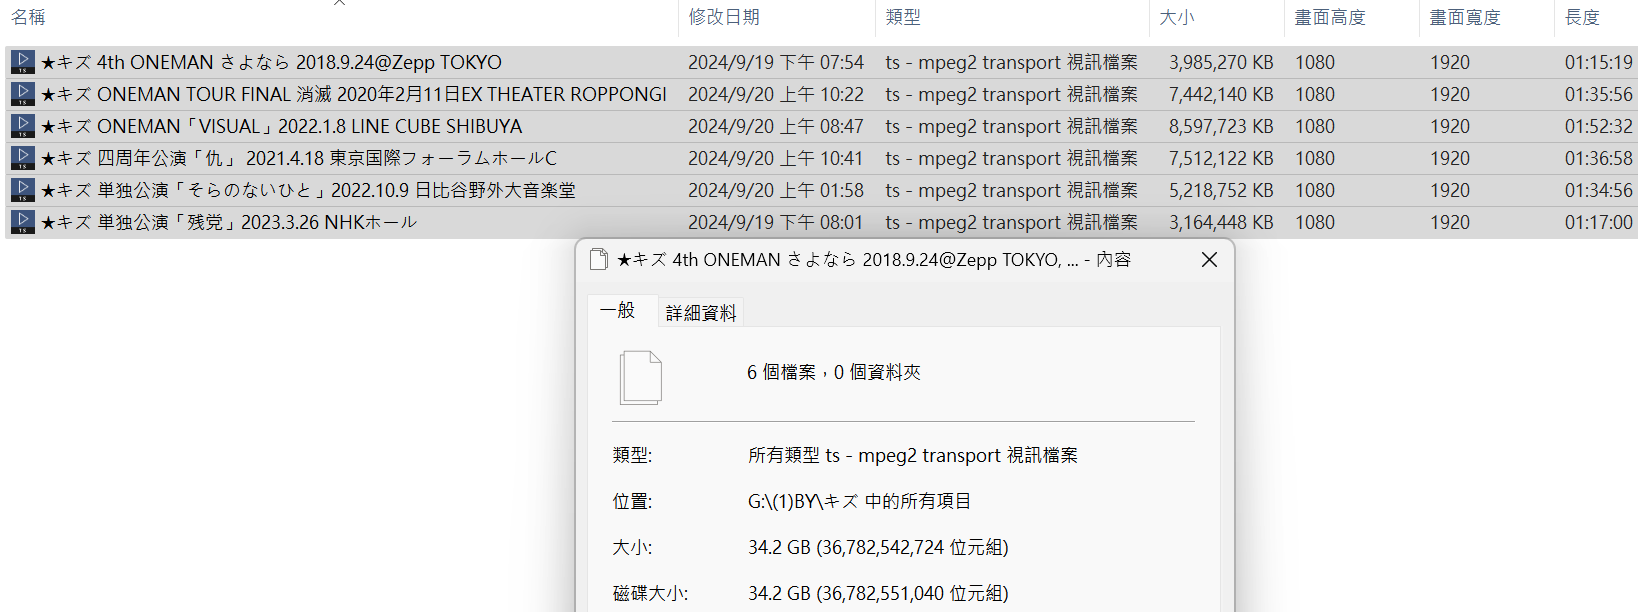
Task: Click the 6 個檔案，0 個資料夾 summary text
Action: 834,372
